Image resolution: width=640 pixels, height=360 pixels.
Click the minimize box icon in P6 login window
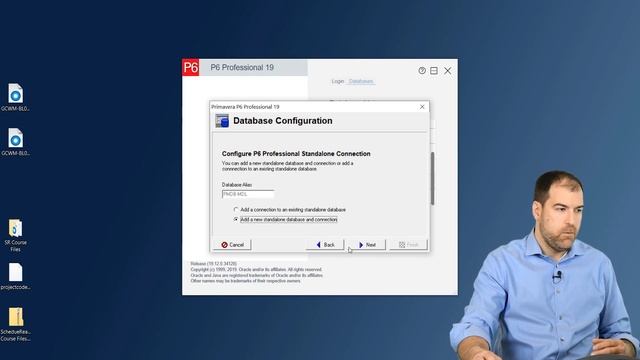434,71
